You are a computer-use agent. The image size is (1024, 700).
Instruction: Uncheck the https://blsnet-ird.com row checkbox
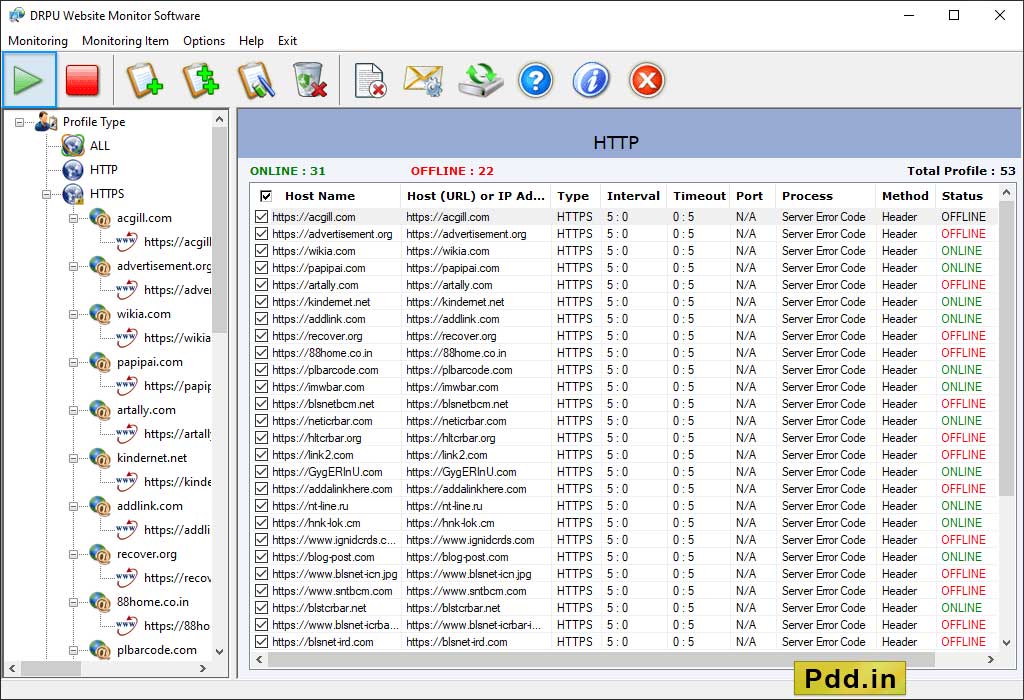click(x=262, y=642)
